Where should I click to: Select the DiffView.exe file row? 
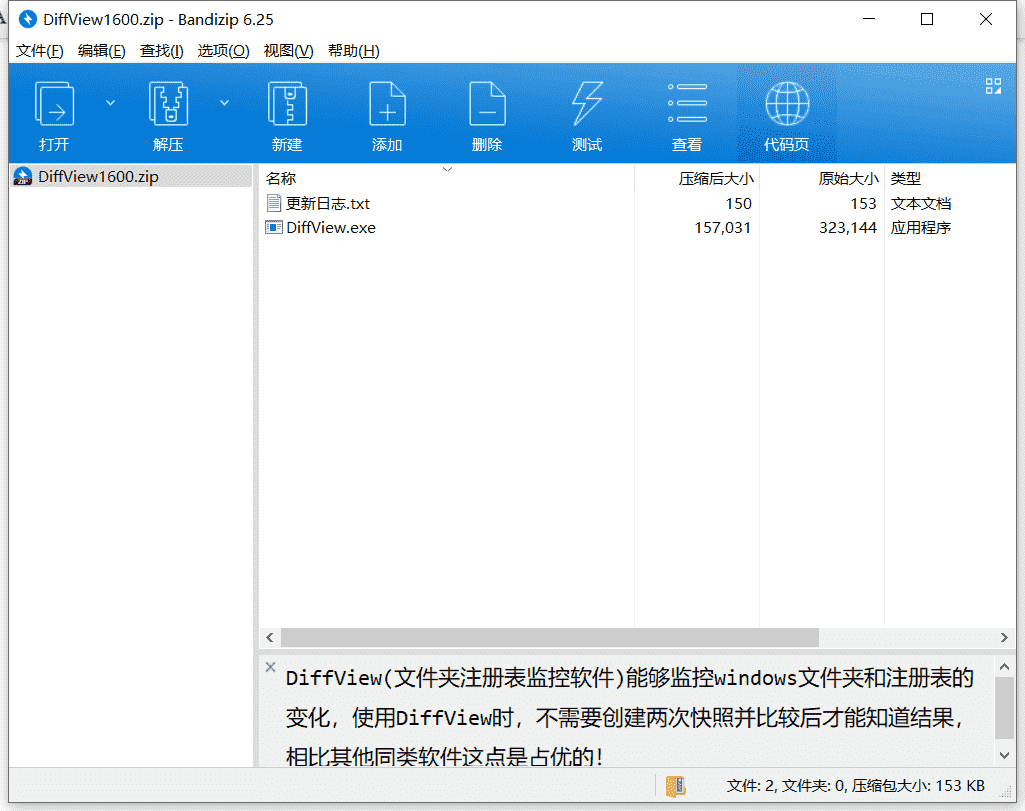(x=637, y=227)
